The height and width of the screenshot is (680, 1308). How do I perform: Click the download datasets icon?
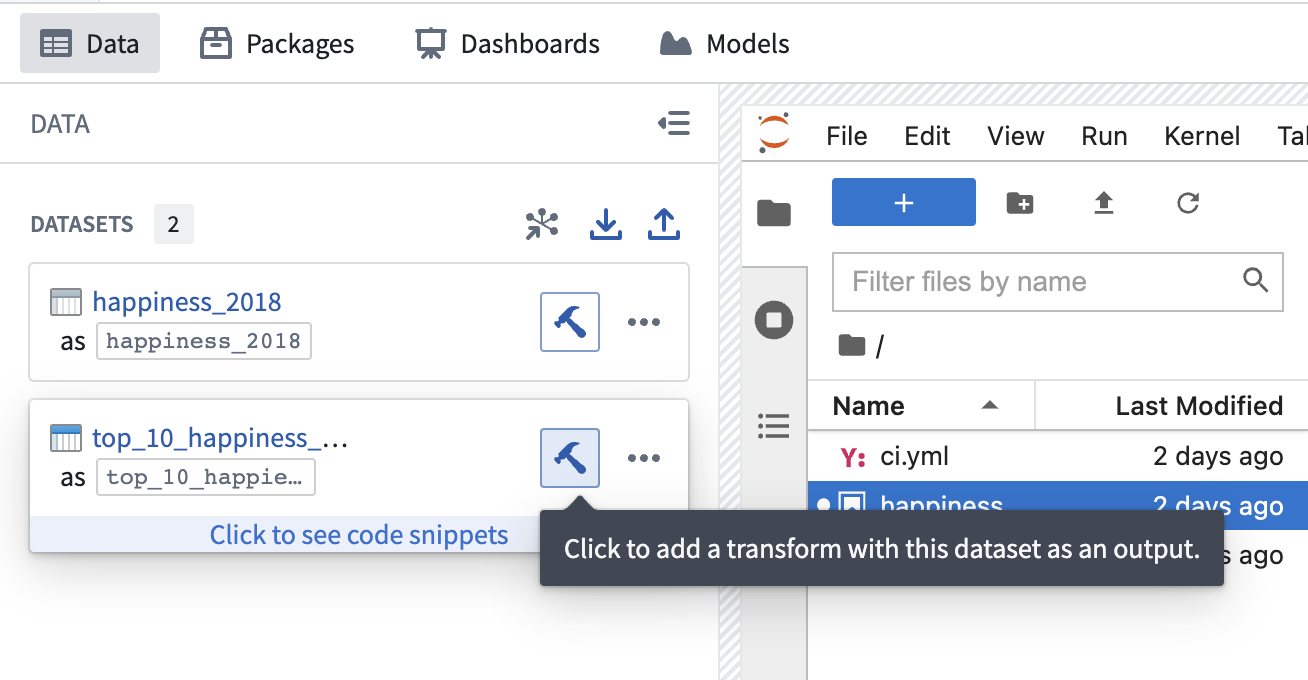point(605,224)
